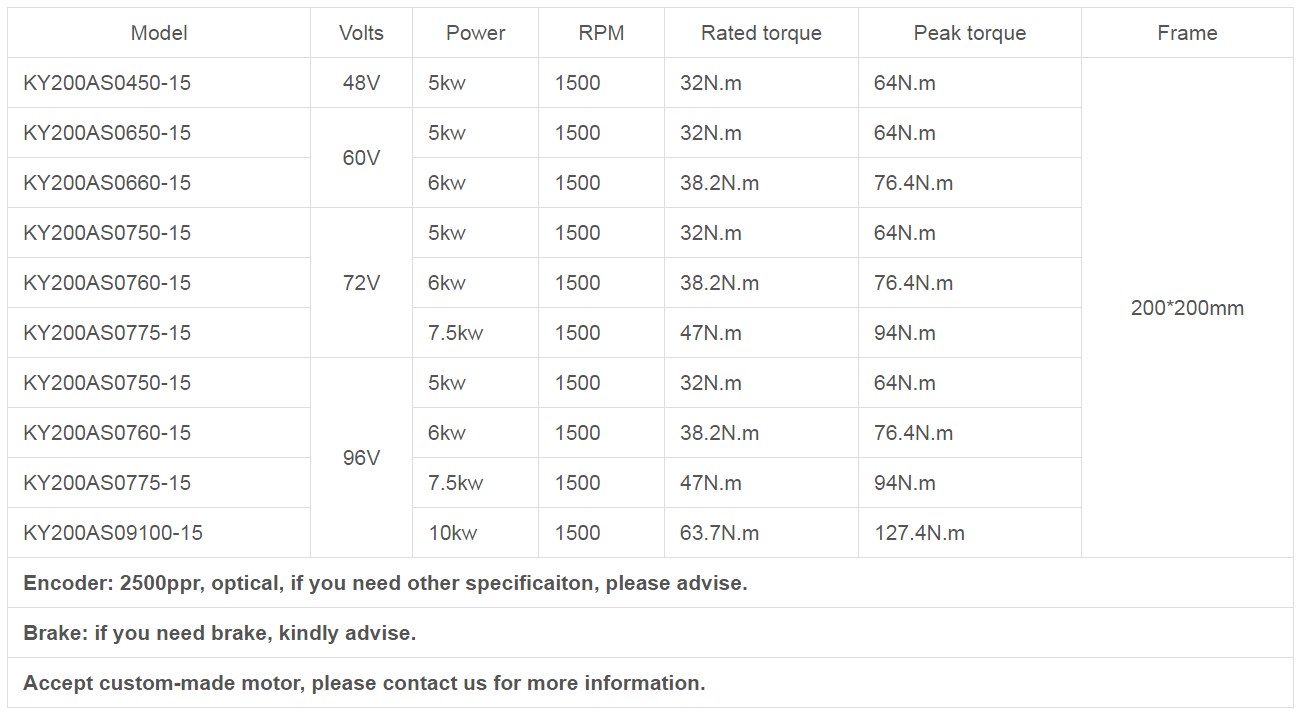Select model KY200AS0650-15 cell
Image resolution: width=1301 pixels, height=715 pixels.
(107, 133)
